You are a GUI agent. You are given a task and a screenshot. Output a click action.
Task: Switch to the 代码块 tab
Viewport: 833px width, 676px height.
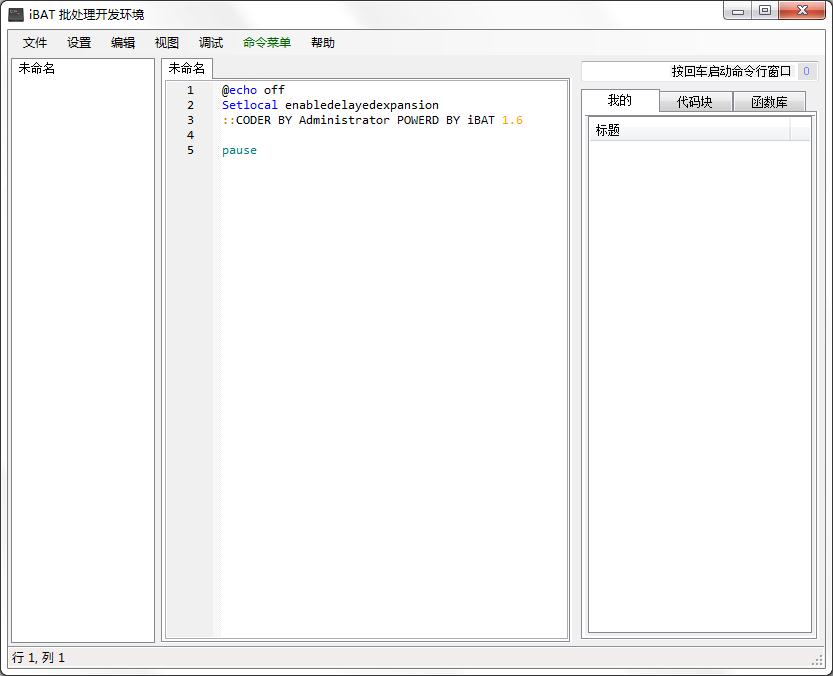pyautogui.click(x=695, y=102)
